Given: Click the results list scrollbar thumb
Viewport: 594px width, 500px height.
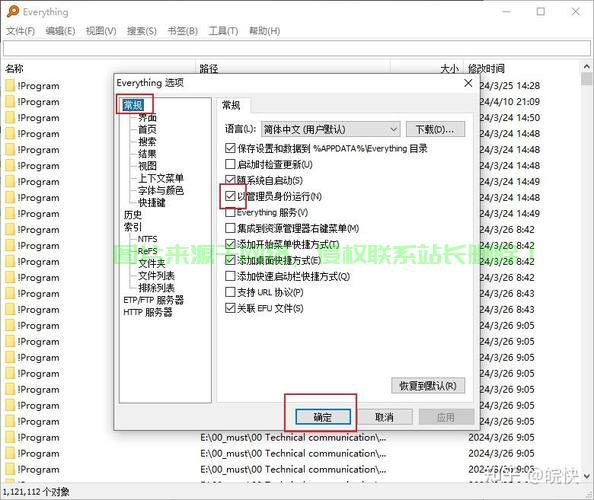Looking at the screenshot, I should pyautogui.click(x=586, y=79).
